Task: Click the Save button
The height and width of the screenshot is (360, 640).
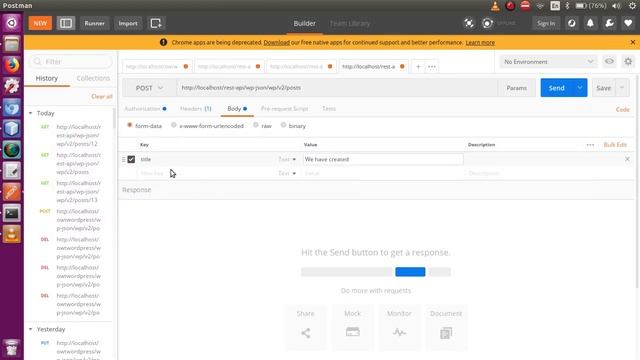Action: tap(603, 88)
